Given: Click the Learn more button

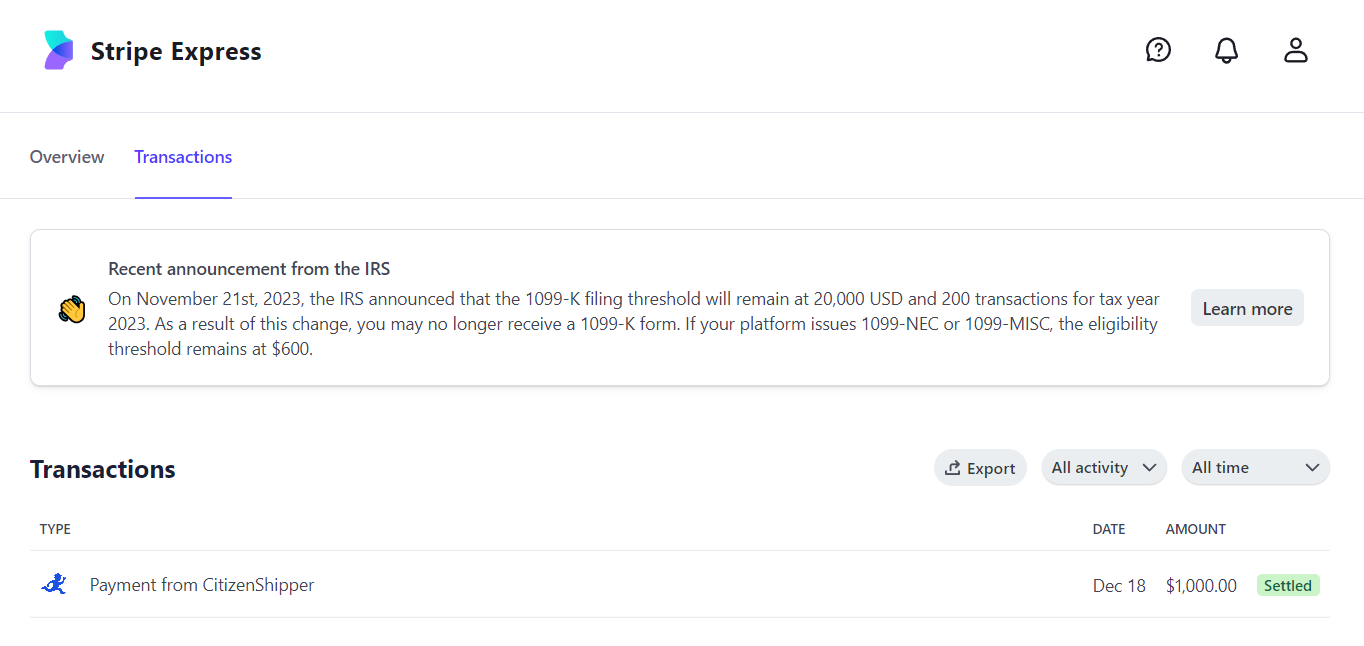Looking at the screenshot, I should coord(1247,308).
